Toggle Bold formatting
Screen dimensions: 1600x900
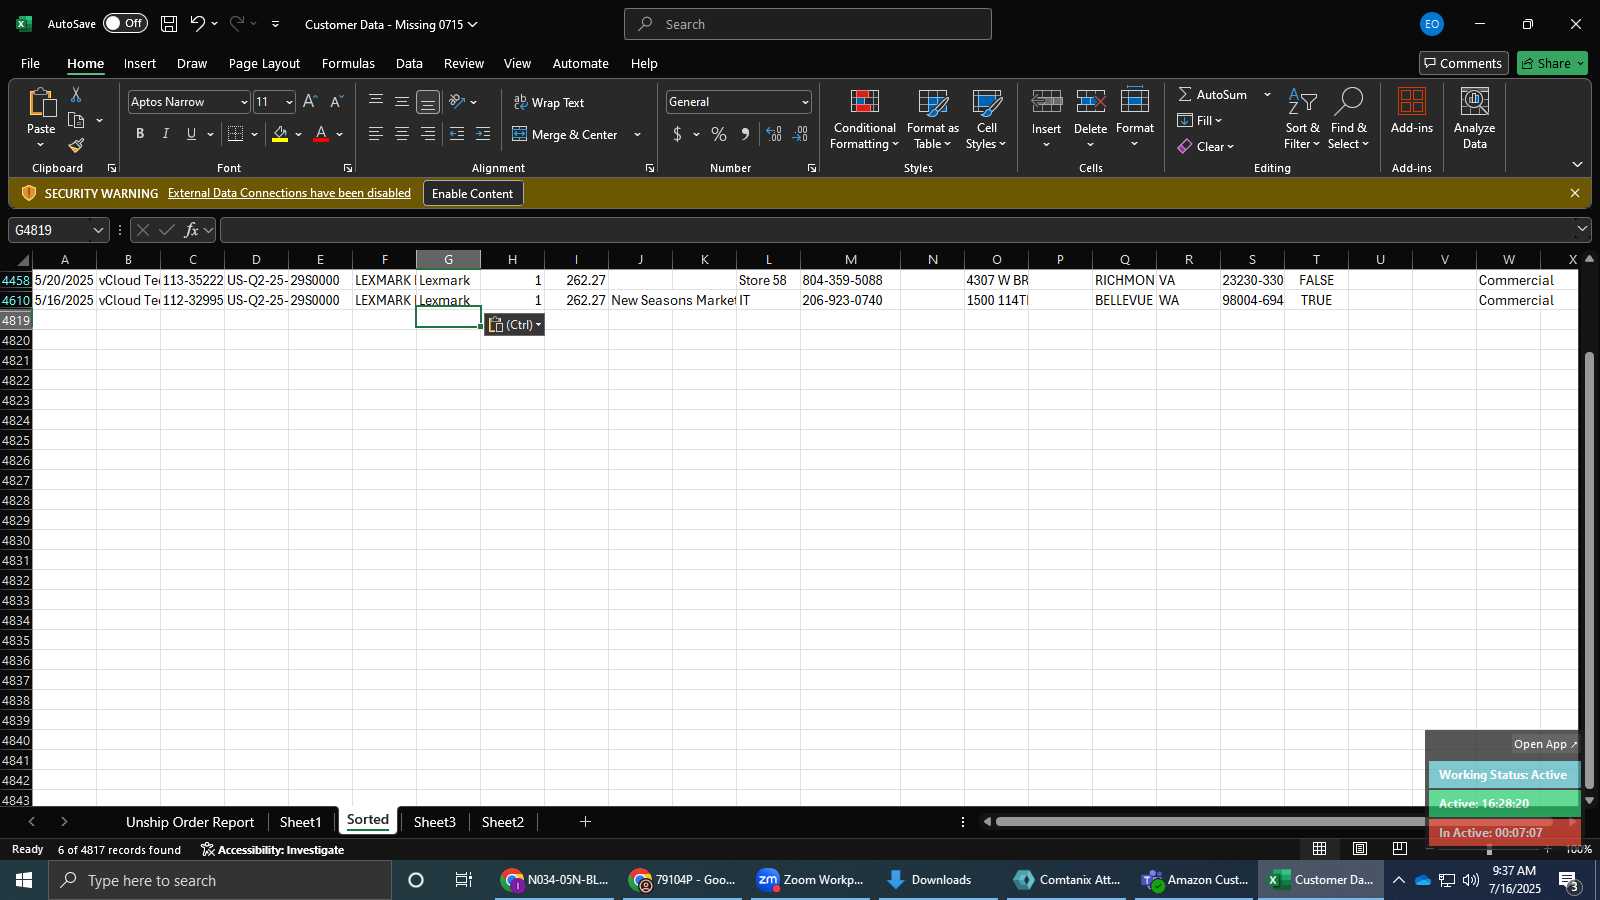(x=140, y=134)
